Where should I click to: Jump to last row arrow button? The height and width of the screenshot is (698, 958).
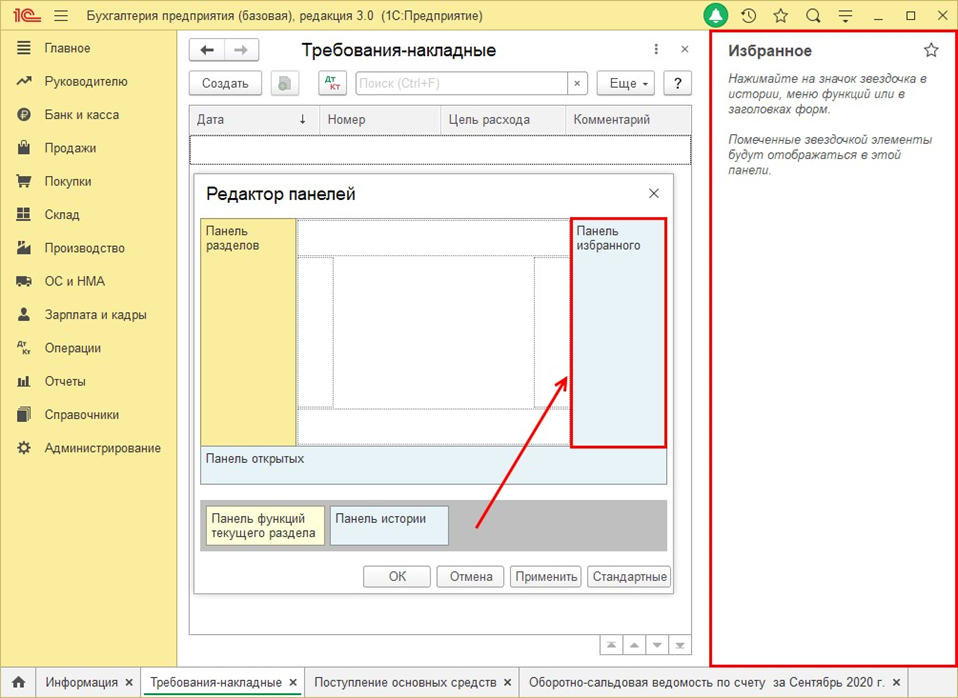point(680,645)
